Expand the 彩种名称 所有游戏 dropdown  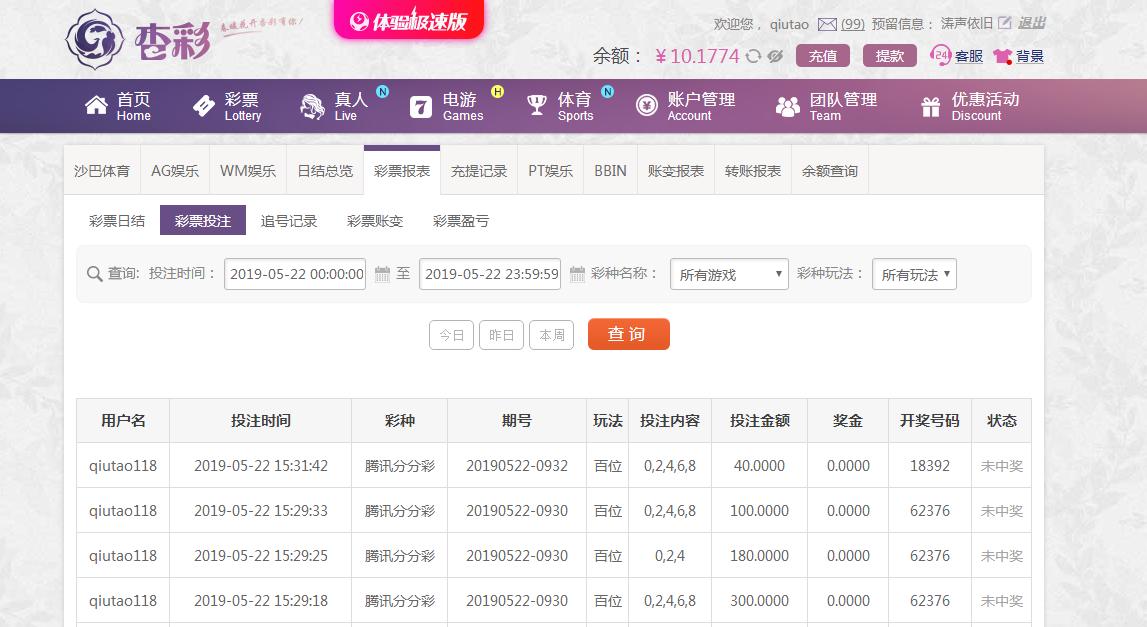[729, 274]
